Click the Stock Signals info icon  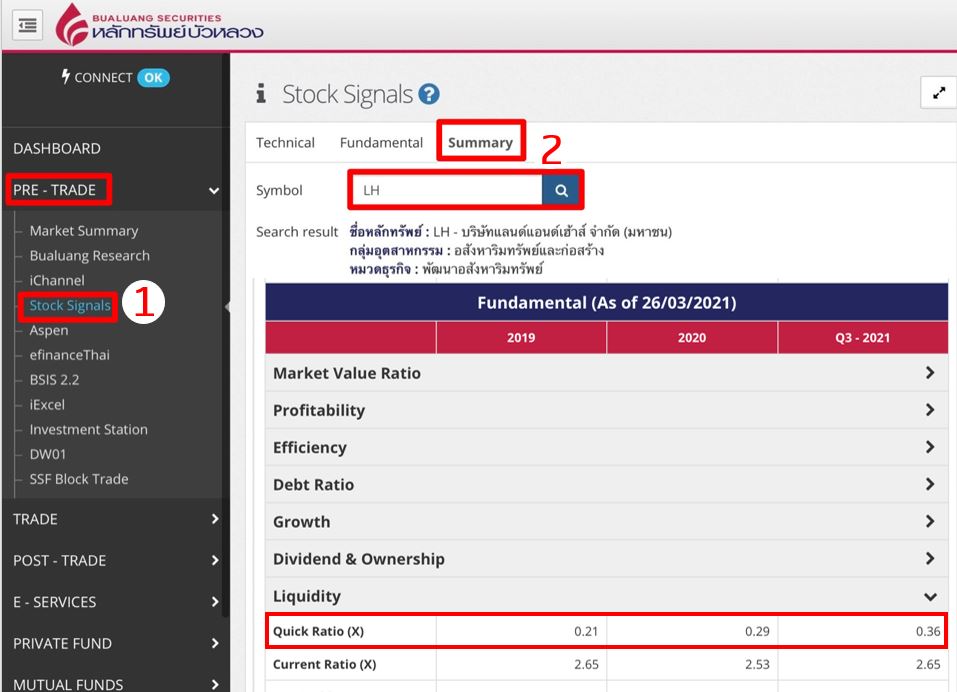pos(261,95)
